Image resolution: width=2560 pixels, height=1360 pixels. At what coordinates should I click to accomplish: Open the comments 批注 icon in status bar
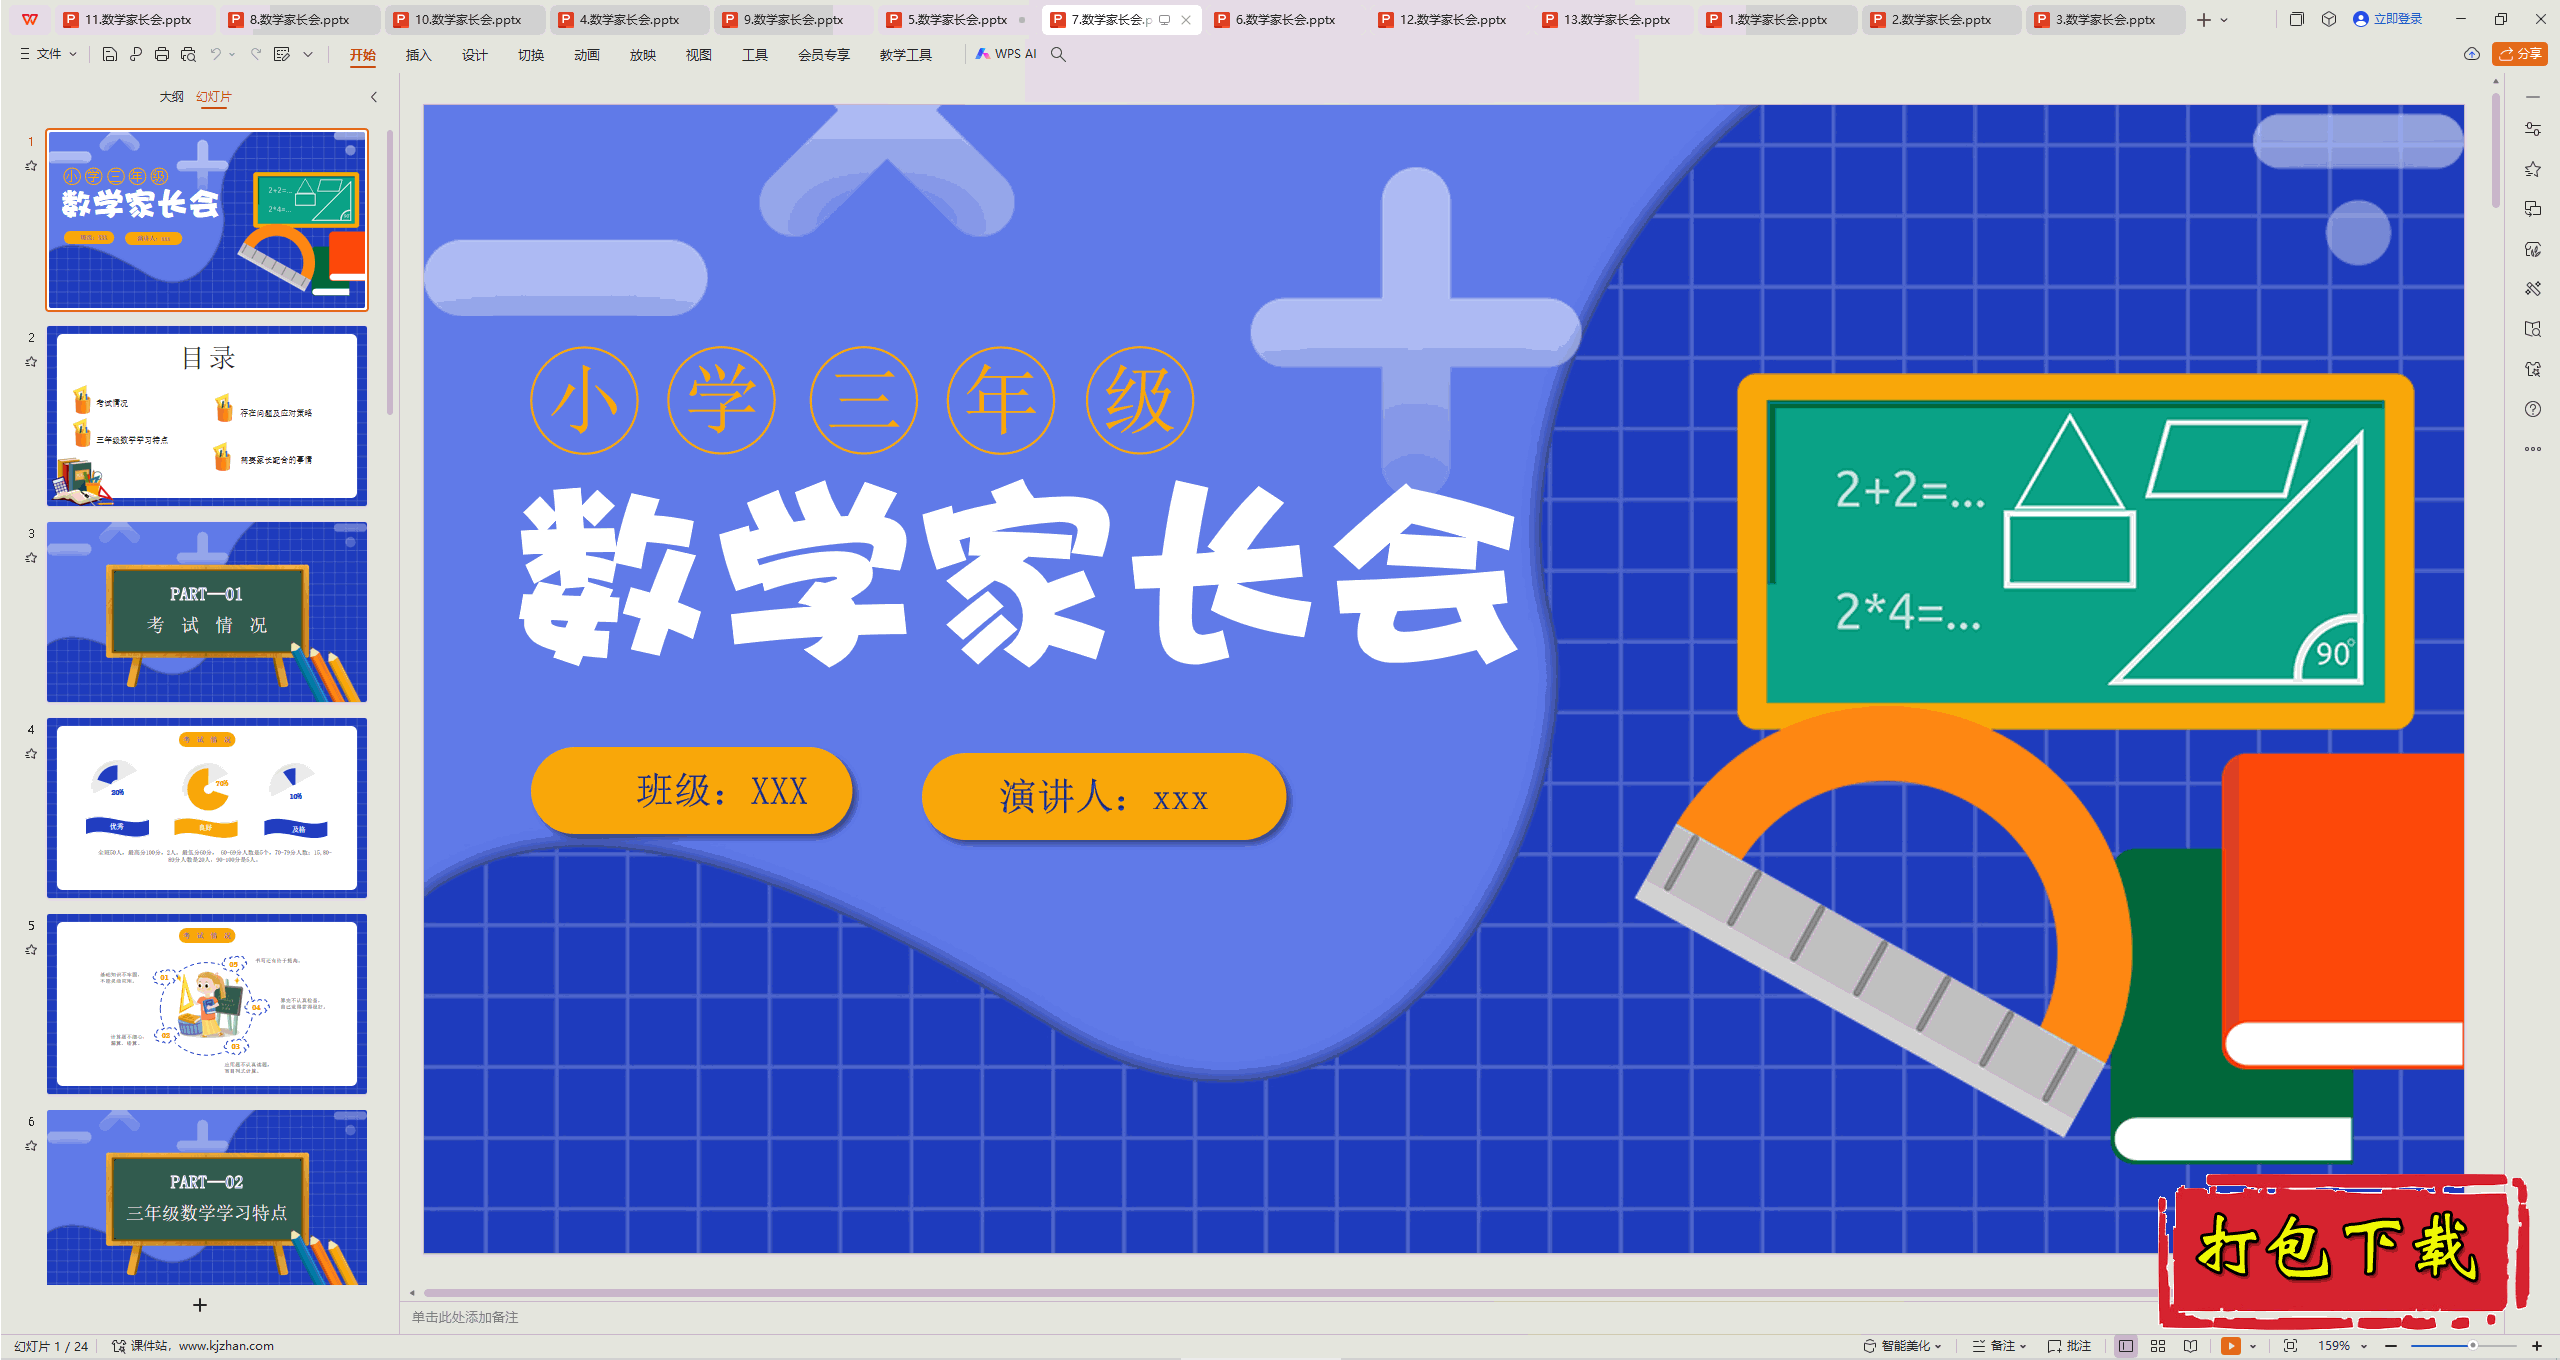click(x=2069, y=1346)
